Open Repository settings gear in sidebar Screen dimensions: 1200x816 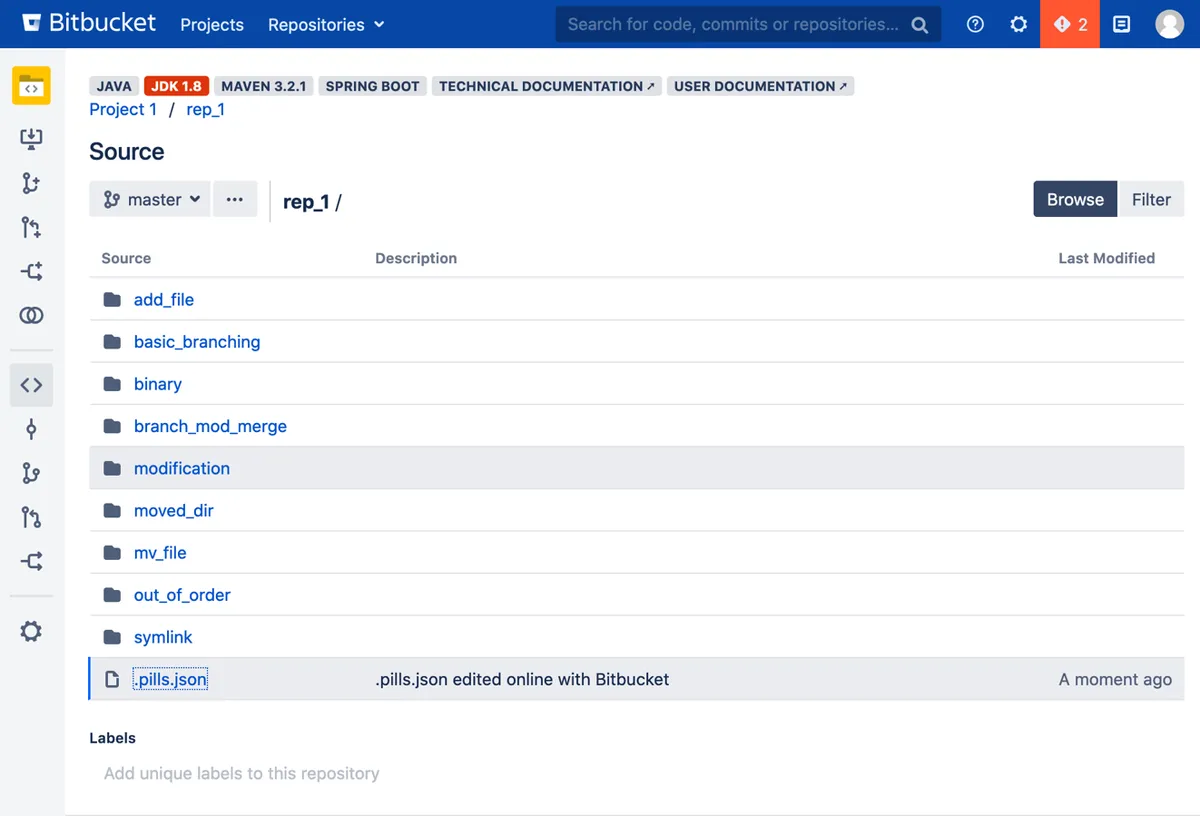click(x=31, y=632)
